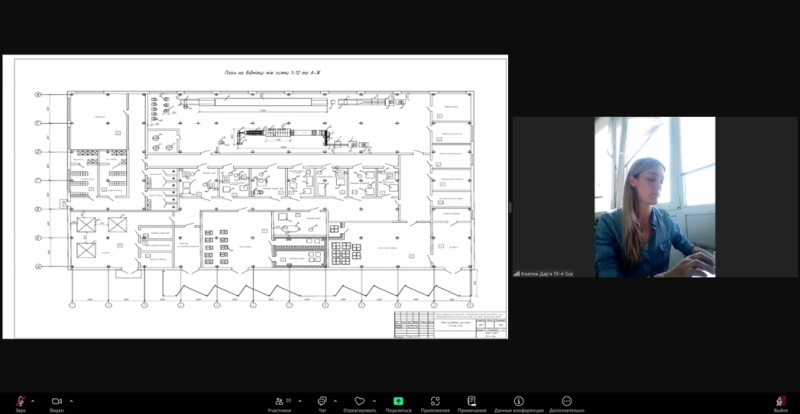Image resolution: width=800 pixels, height=414 pixels.
Task: Unmute the microphone (Звук)
Action: pyautogui.click(x=20, y=403)
